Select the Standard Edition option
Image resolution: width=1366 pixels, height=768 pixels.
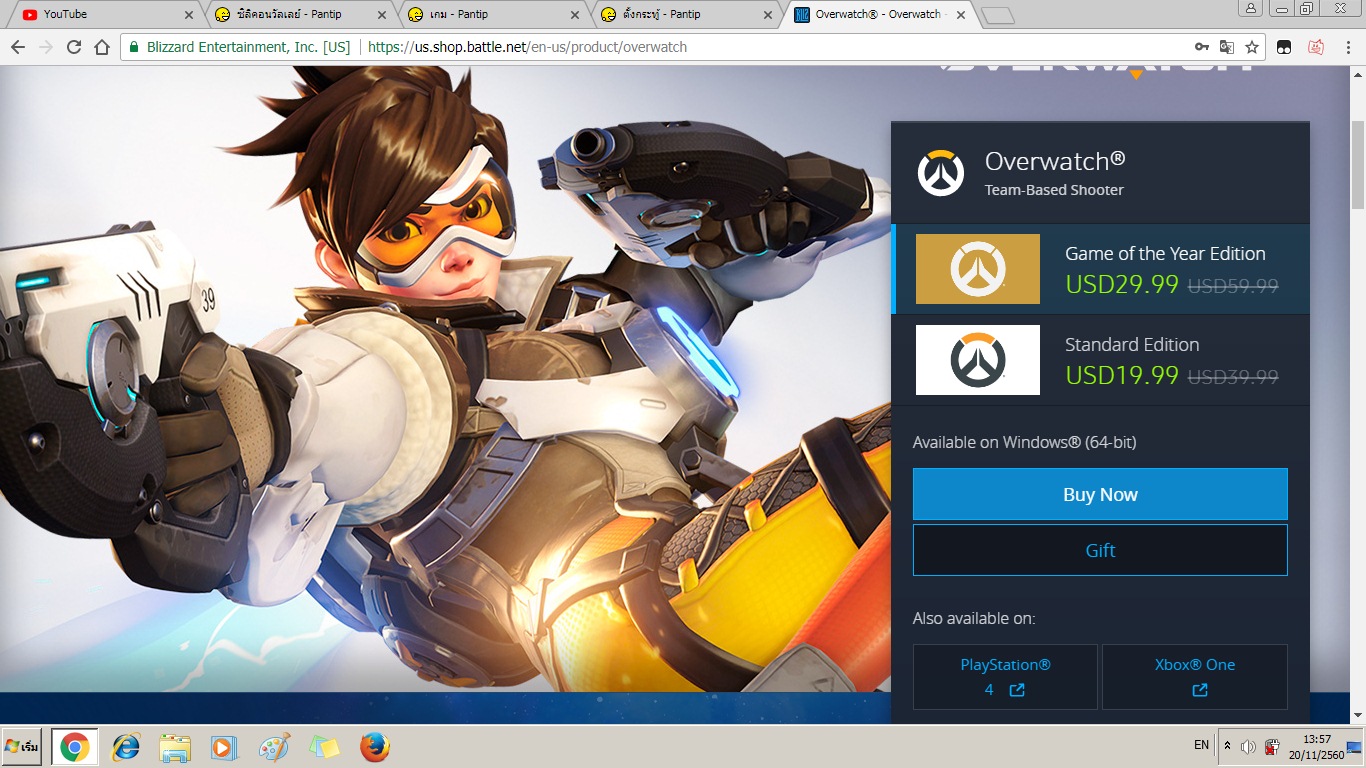[1100, 360]
